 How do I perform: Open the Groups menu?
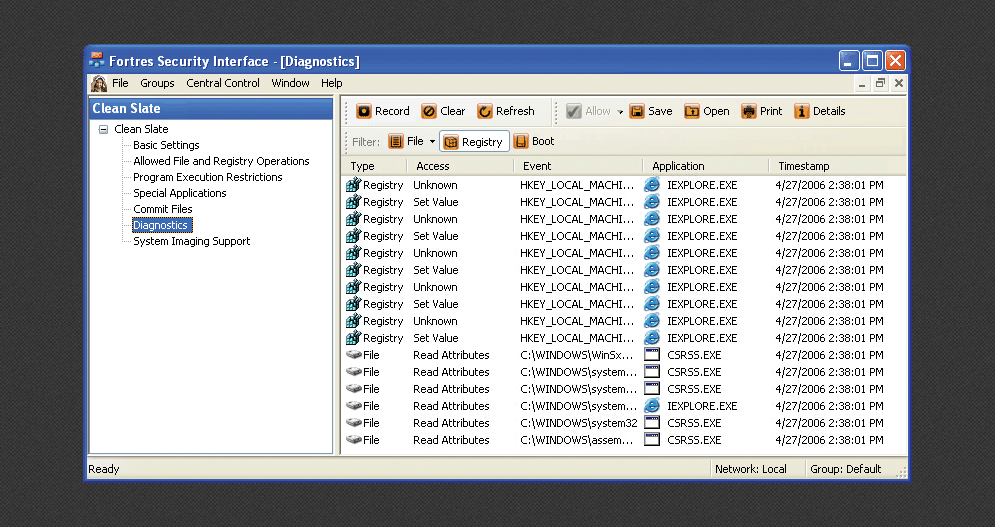click(x=157, y=83)
